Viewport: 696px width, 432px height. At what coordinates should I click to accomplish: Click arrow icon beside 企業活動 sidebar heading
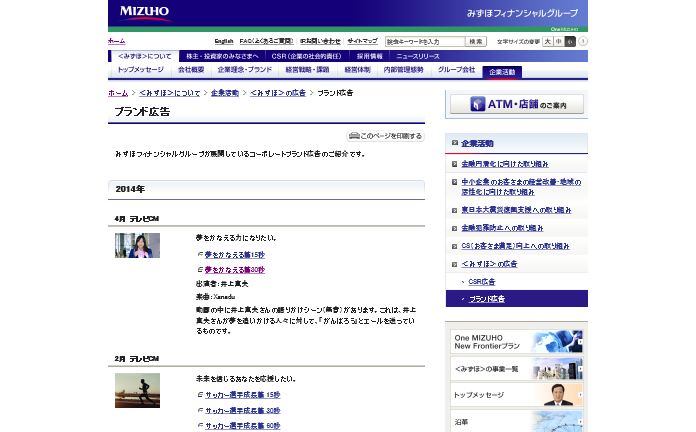click(455, 143)
